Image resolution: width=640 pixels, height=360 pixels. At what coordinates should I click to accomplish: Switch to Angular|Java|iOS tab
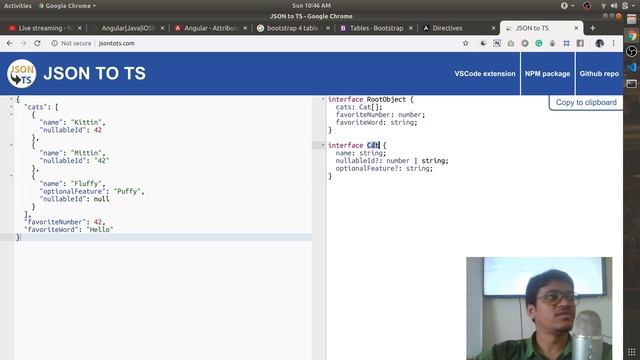127,28
